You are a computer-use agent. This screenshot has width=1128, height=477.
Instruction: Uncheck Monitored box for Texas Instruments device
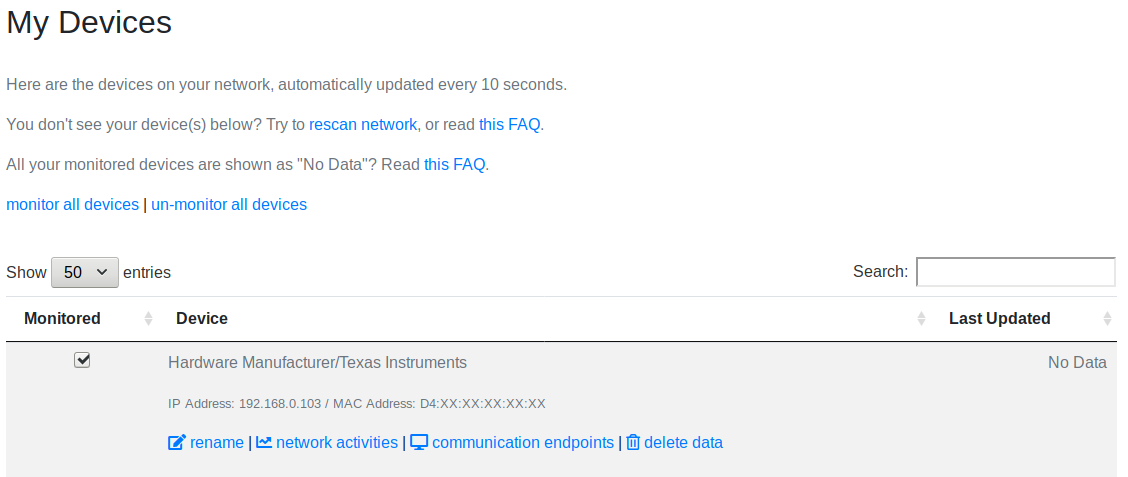82,360
